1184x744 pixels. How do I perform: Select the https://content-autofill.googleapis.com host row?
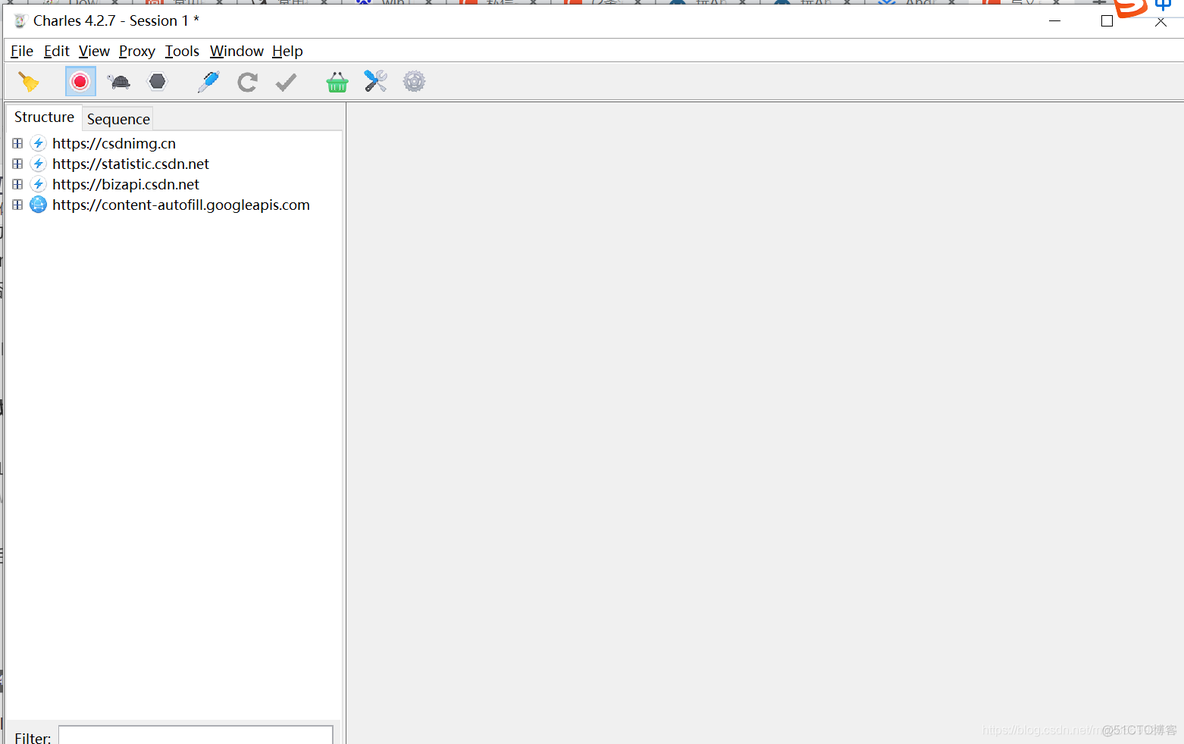[181, 205]
